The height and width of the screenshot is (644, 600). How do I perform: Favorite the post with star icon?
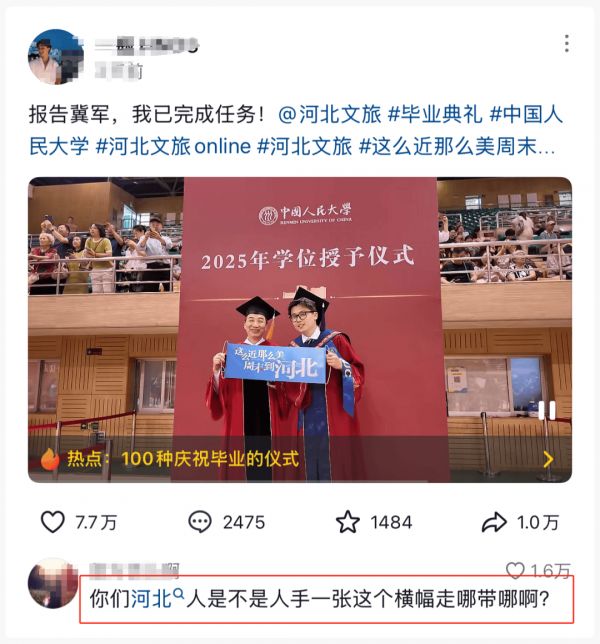[x=347, y=522]
